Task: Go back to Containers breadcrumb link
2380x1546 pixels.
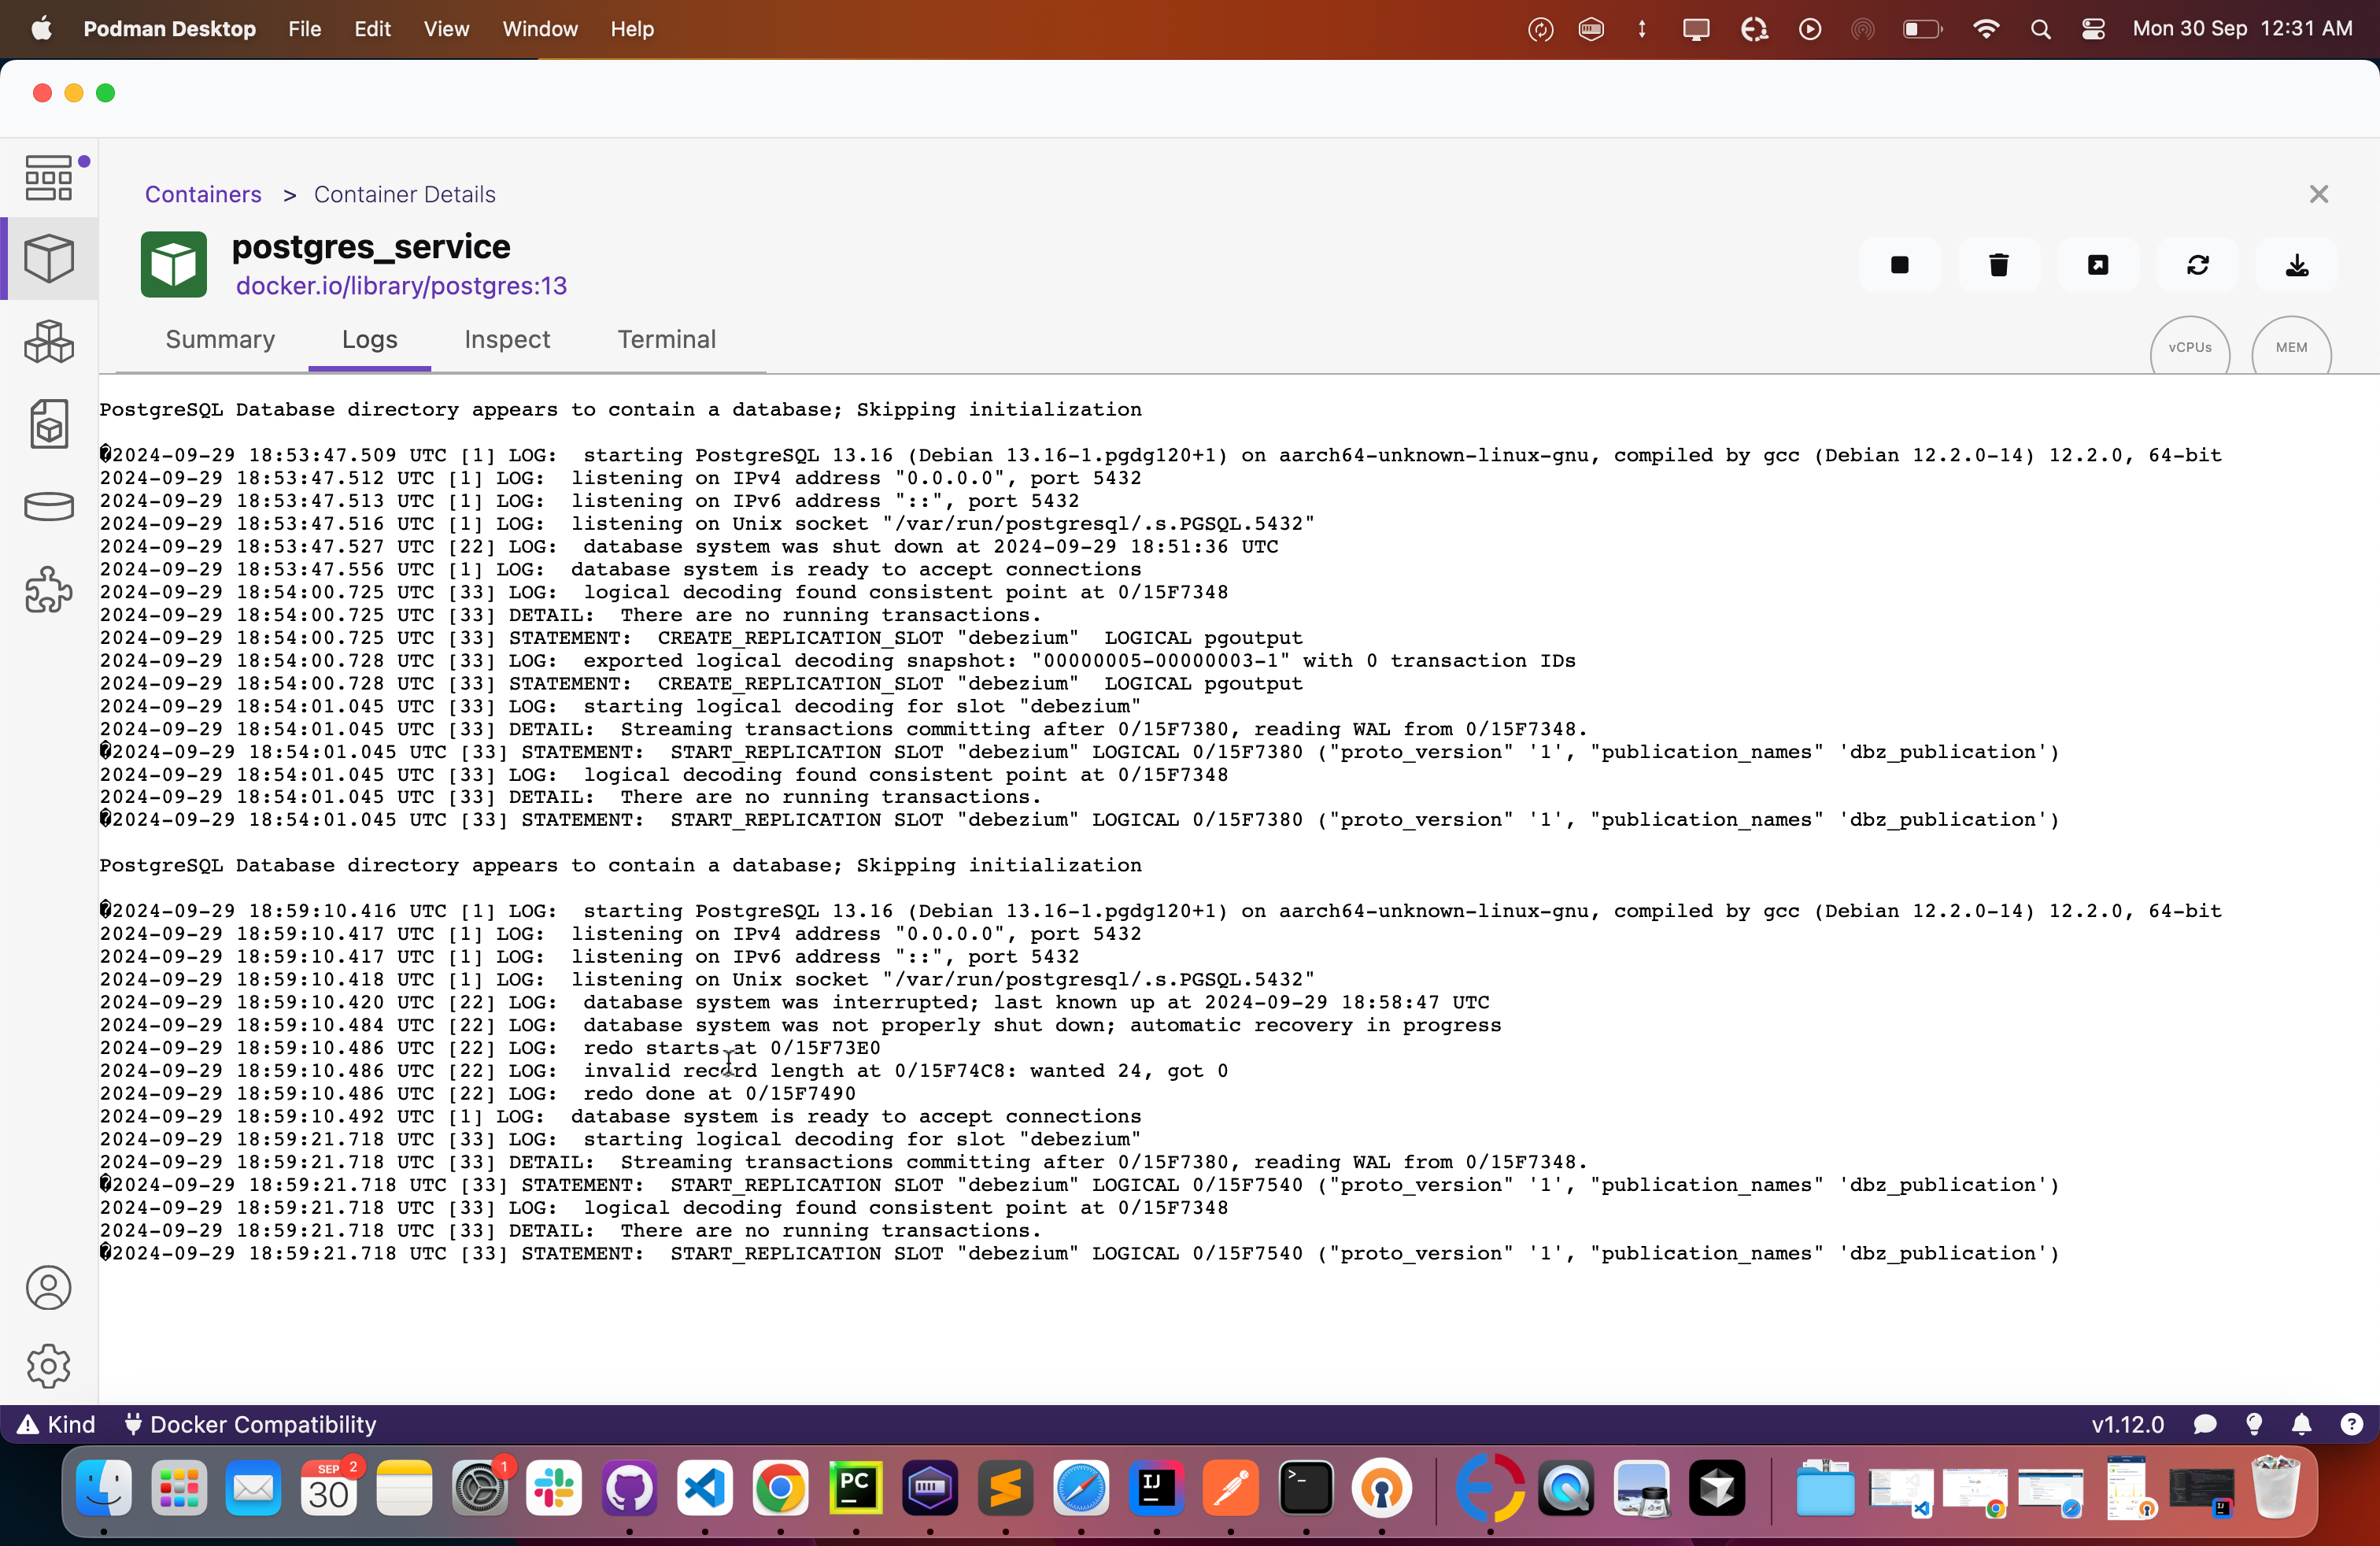Action: coord(203,194)
